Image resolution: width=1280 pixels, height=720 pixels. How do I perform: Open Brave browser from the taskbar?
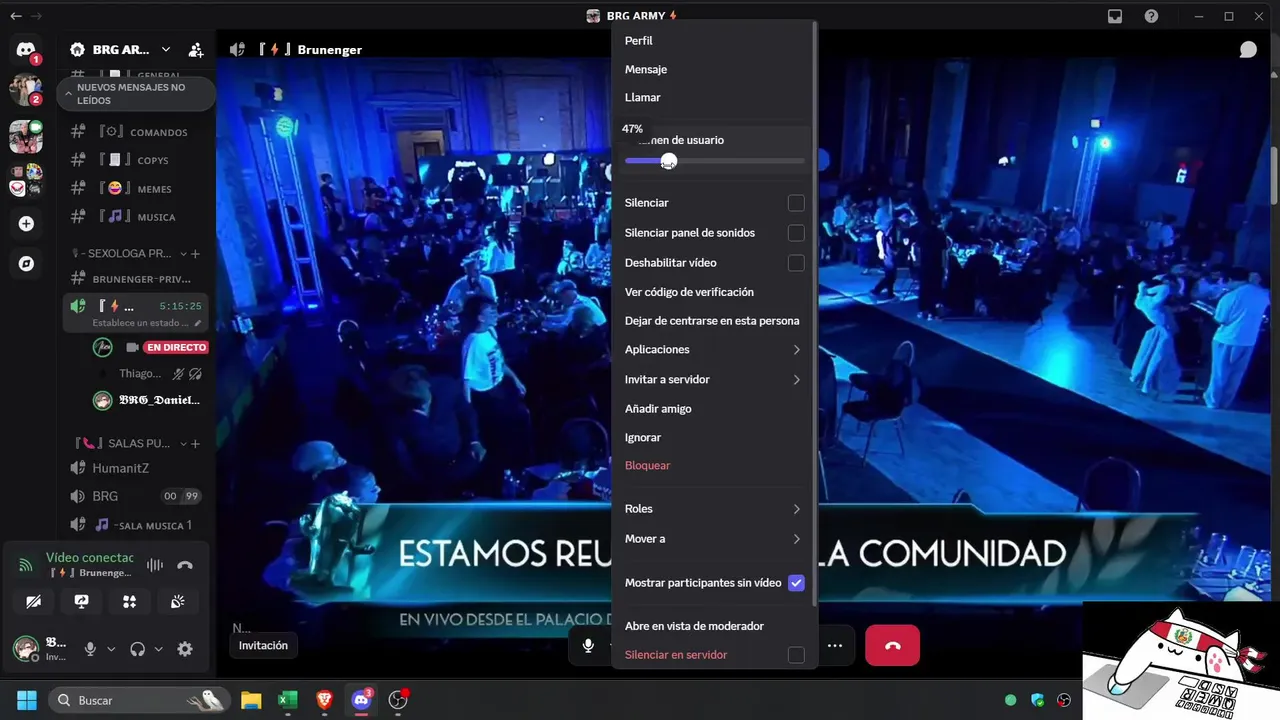pyautogui.click(x=325, y=700)
